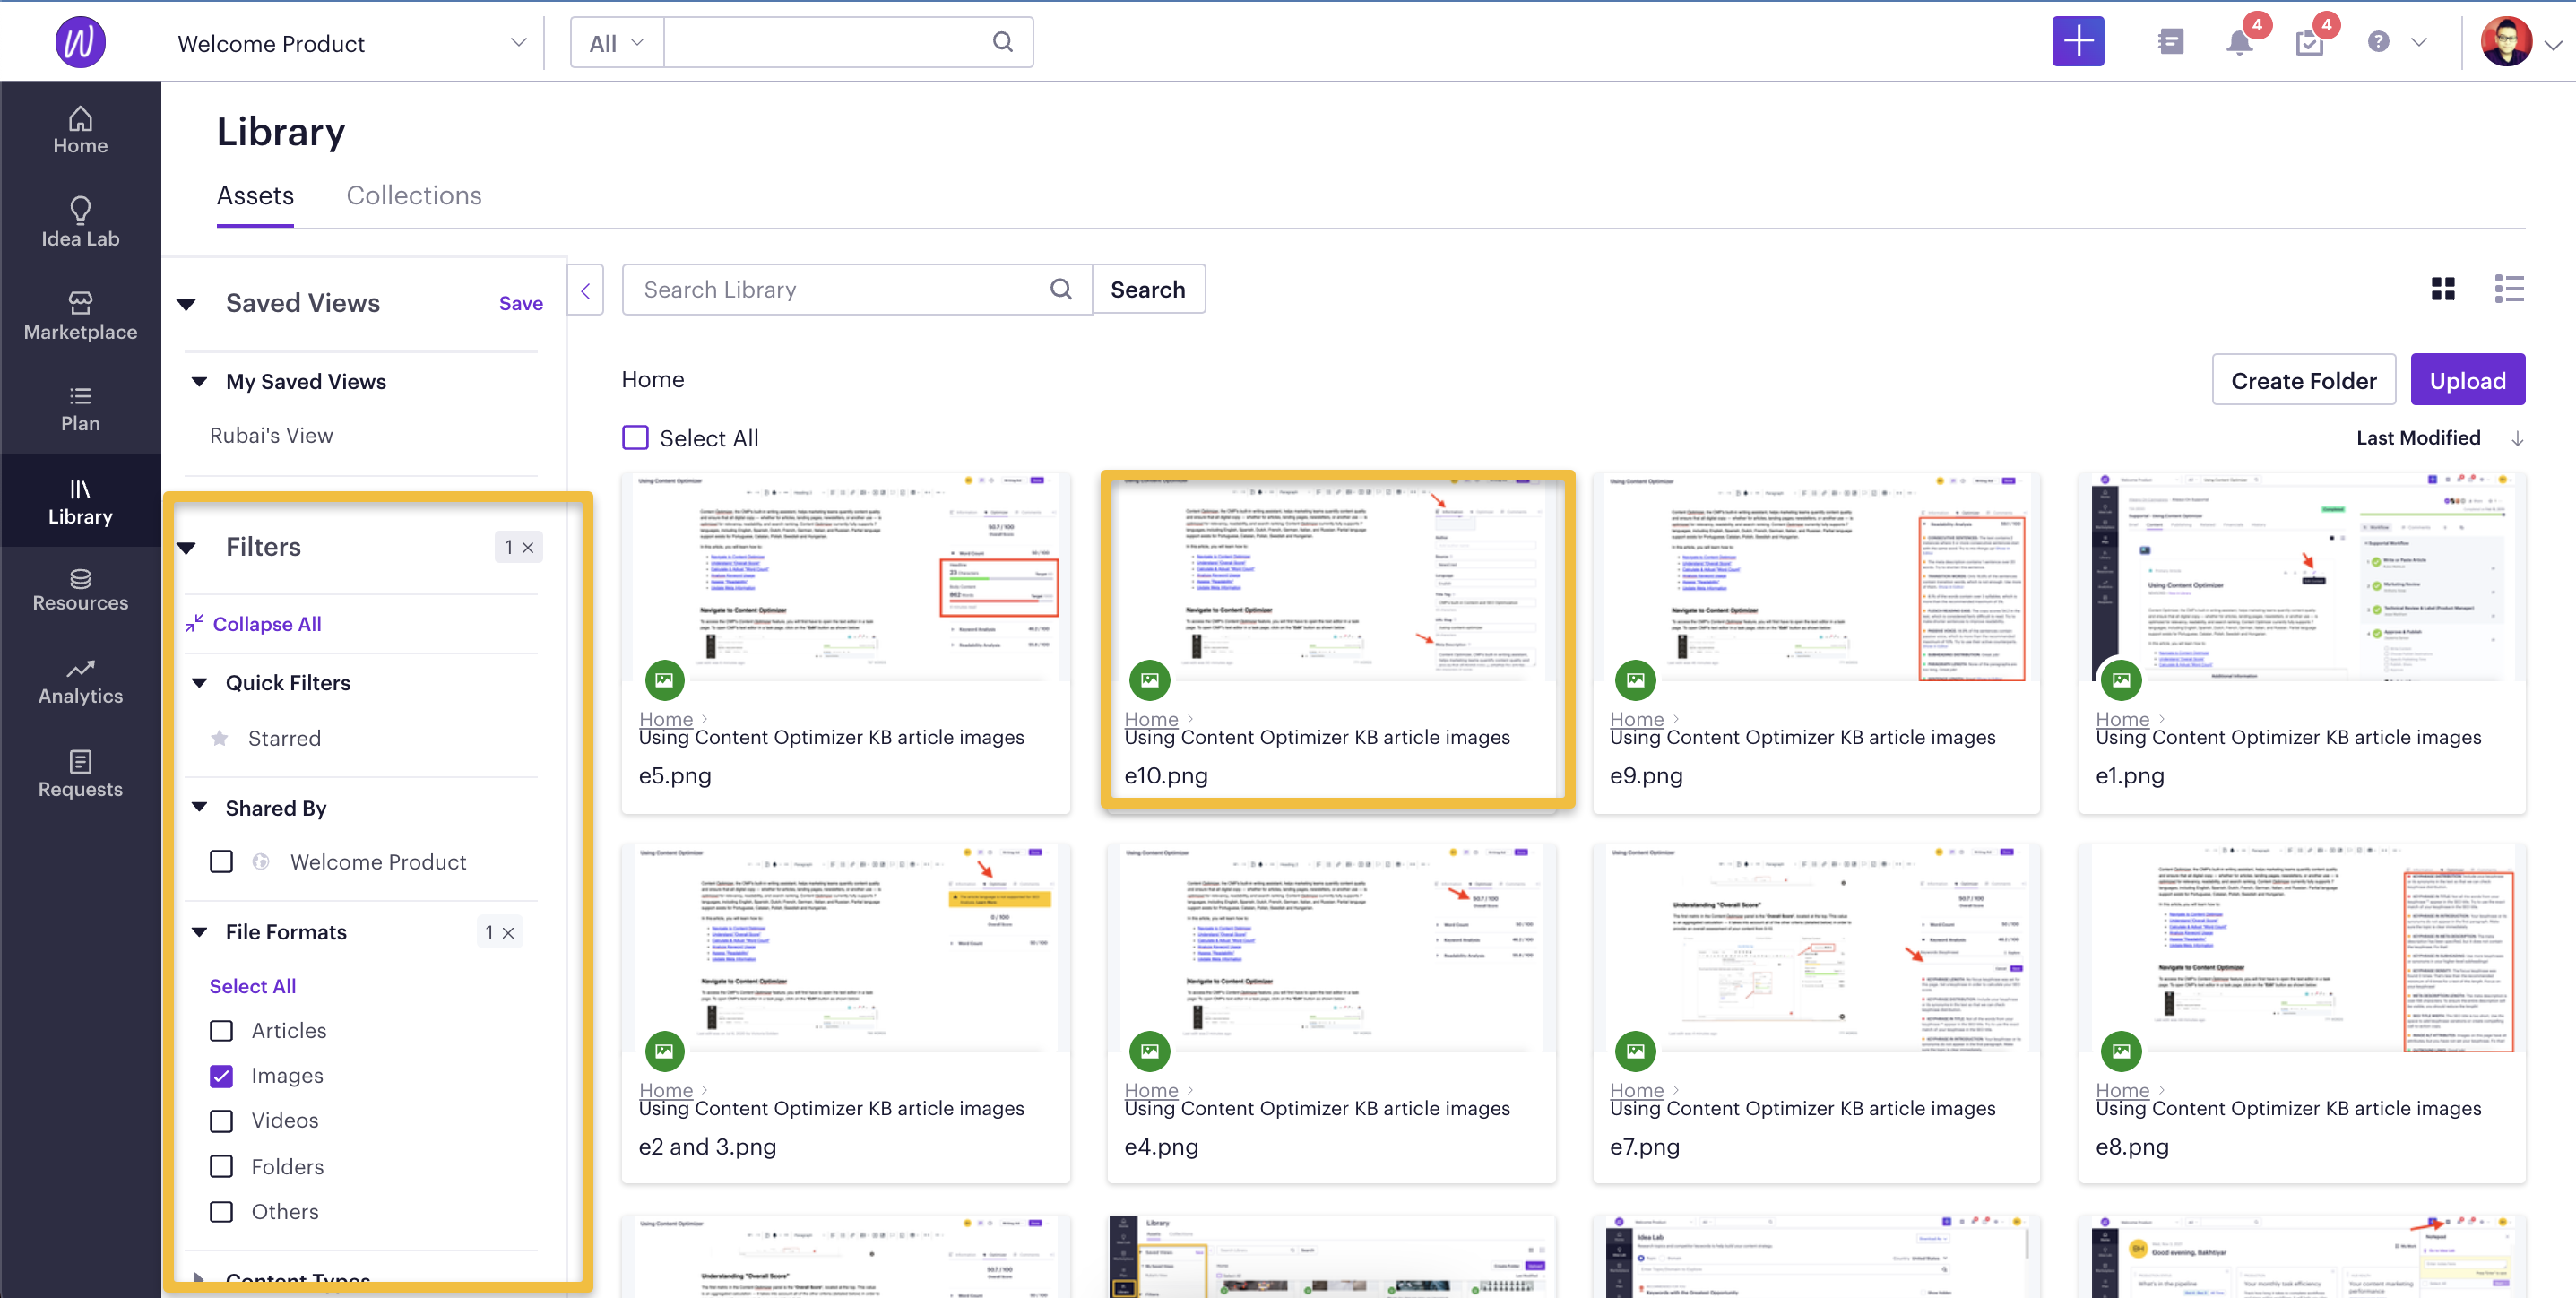Uncheck the Images file format
This screenshot has height=1298, width=2576.
221,1075
